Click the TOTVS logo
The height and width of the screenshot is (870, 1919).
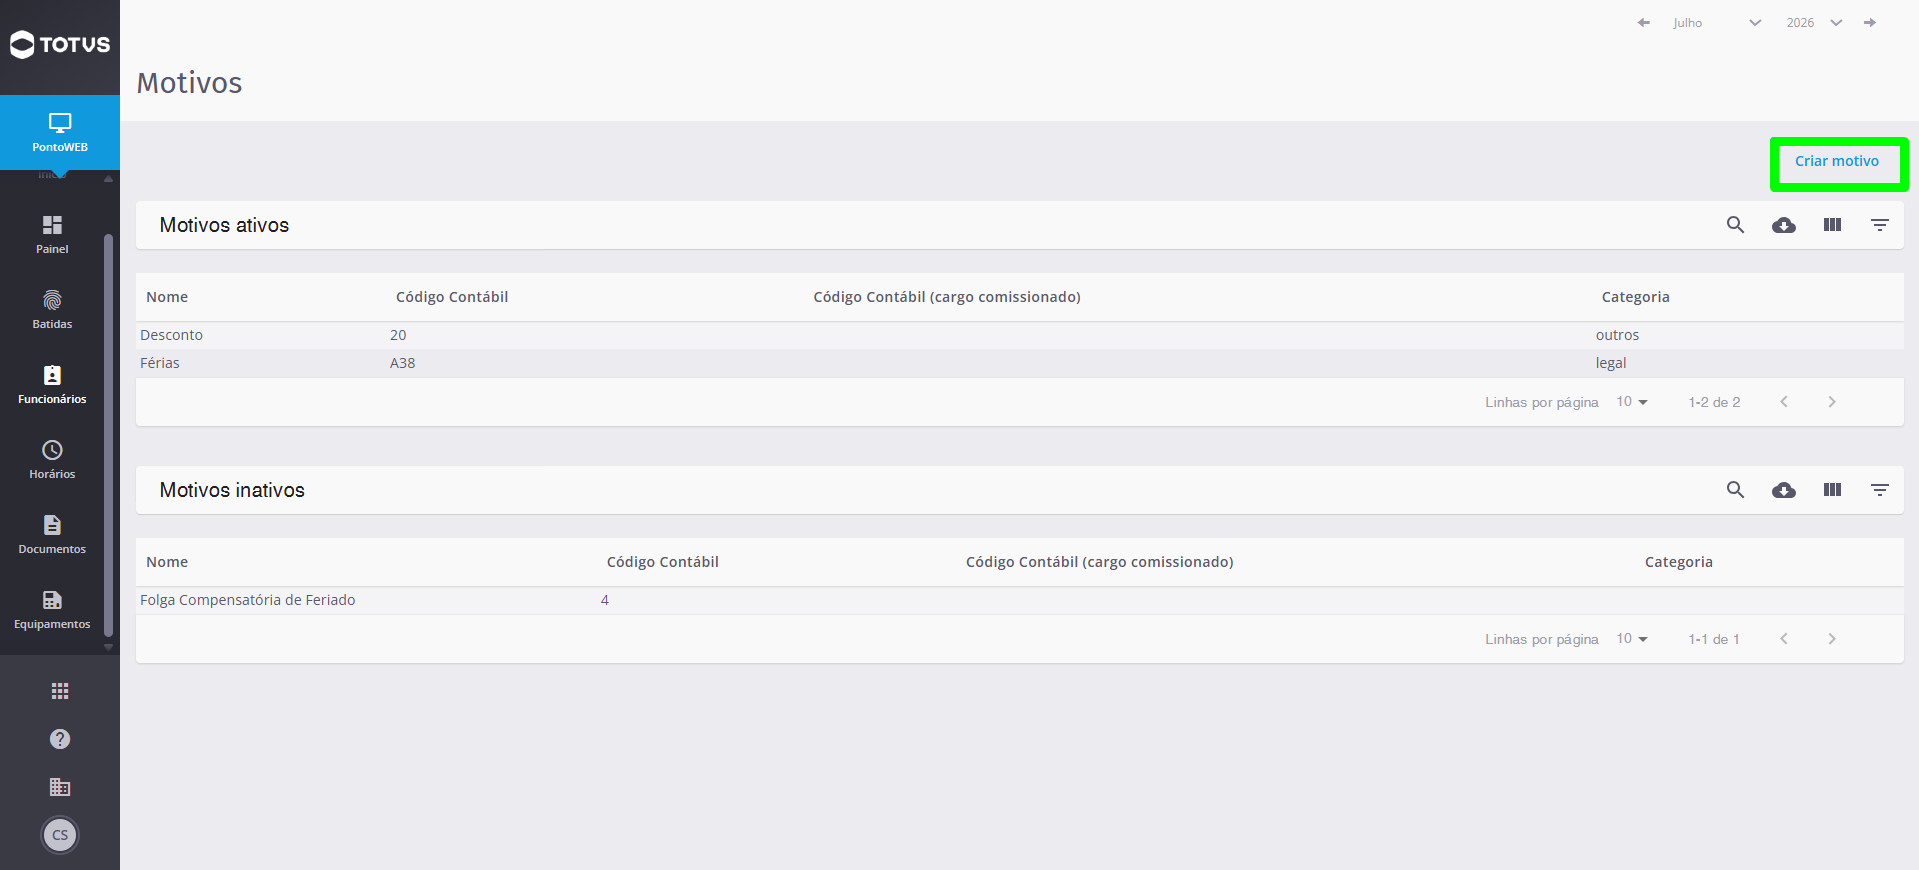[x=60, y=44]
